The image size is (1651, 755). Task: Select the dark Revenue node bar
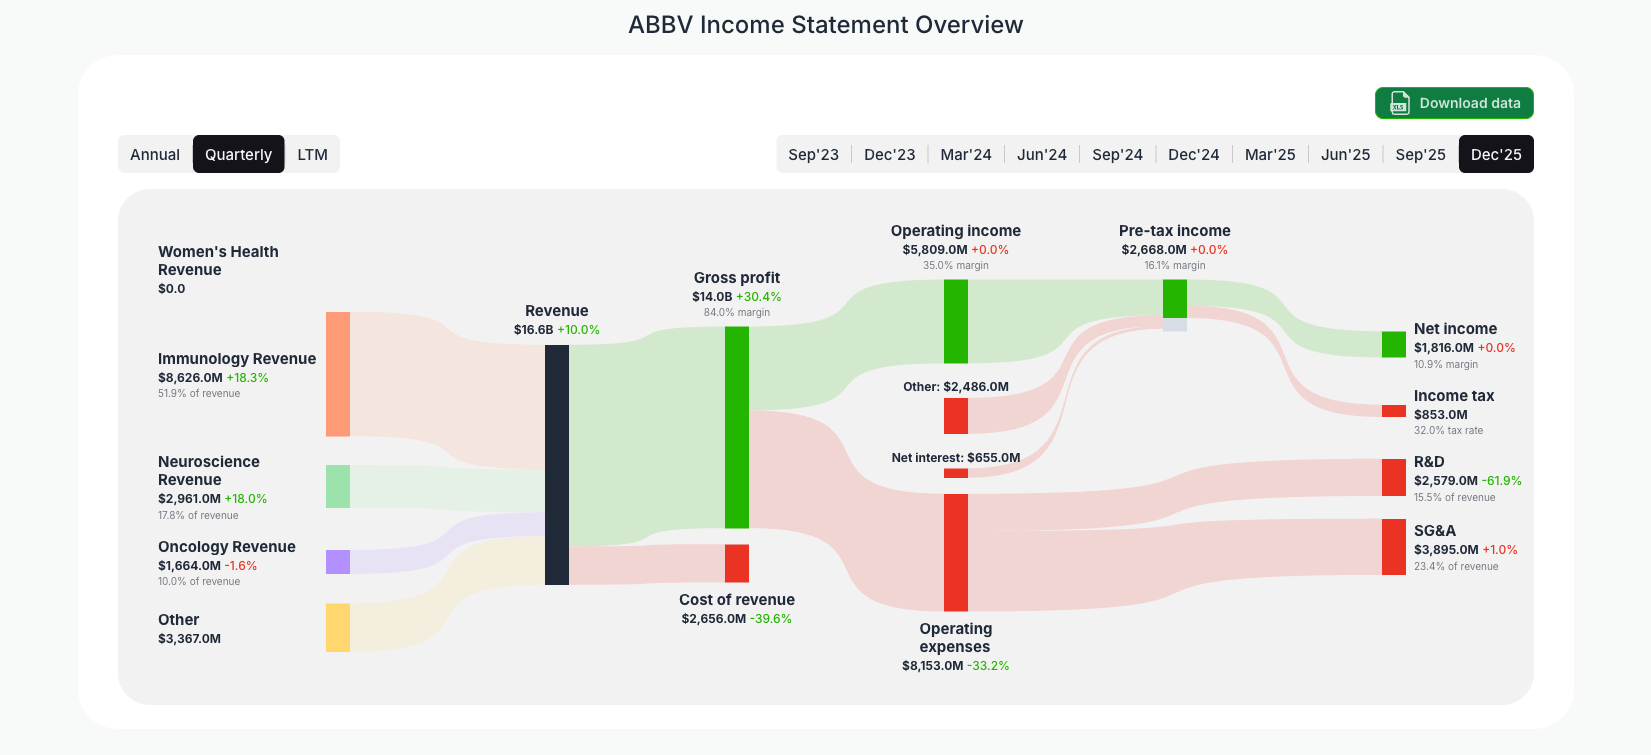(556, 465)
